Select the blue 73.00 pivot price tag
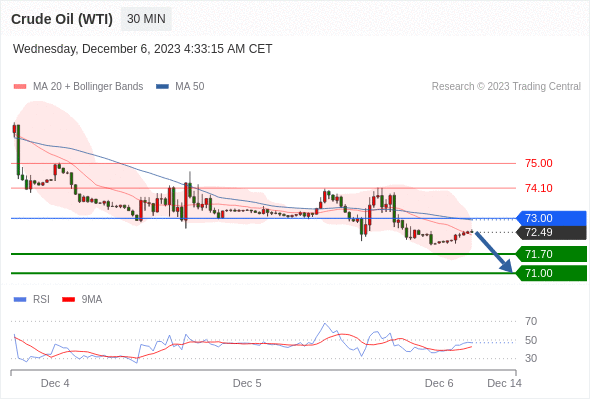This screenshot has height=400, width=590. pos(552,218)
